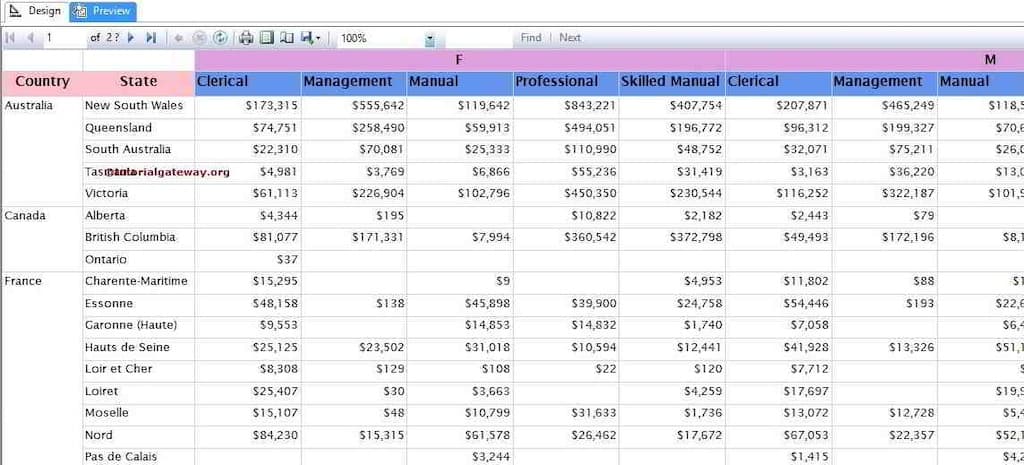Click the back to parent report arrow
Image resolution: width=1024 pixels, height=465 pixels.
[178, 38]
